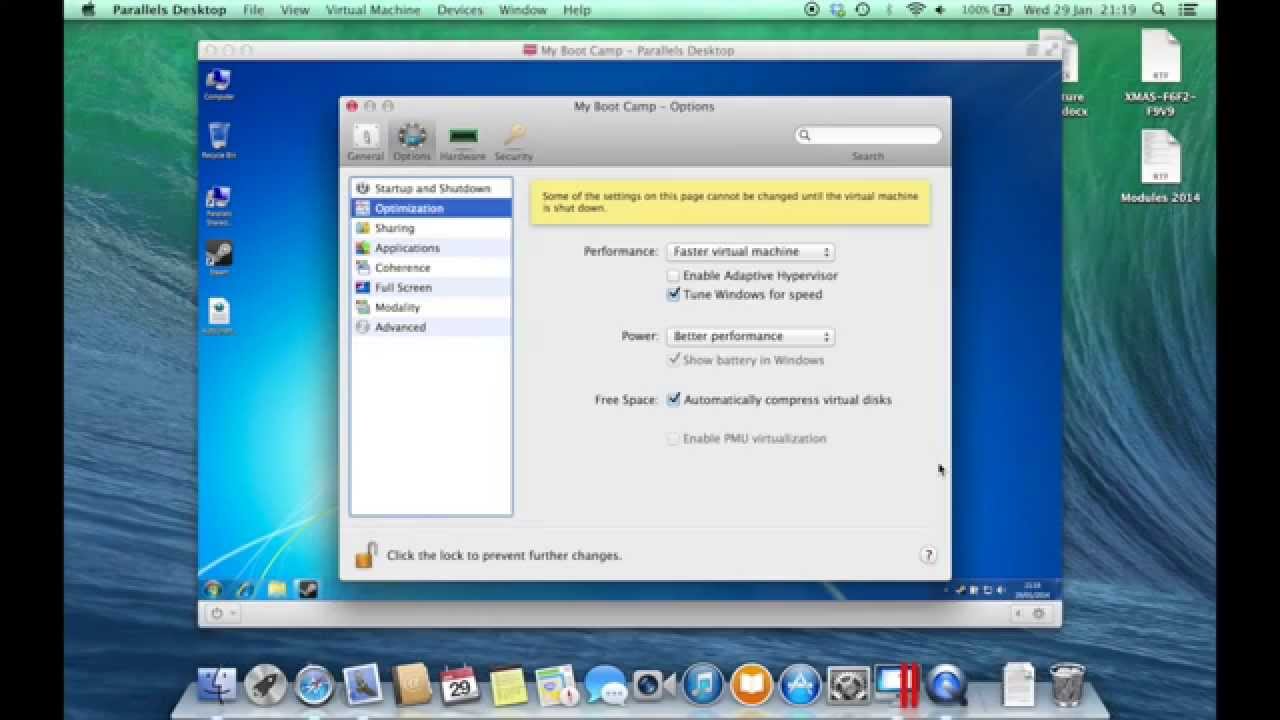Toggle Show battery in Windows checkbox
The image size is (1280, 720).
(x=673, y=359)
